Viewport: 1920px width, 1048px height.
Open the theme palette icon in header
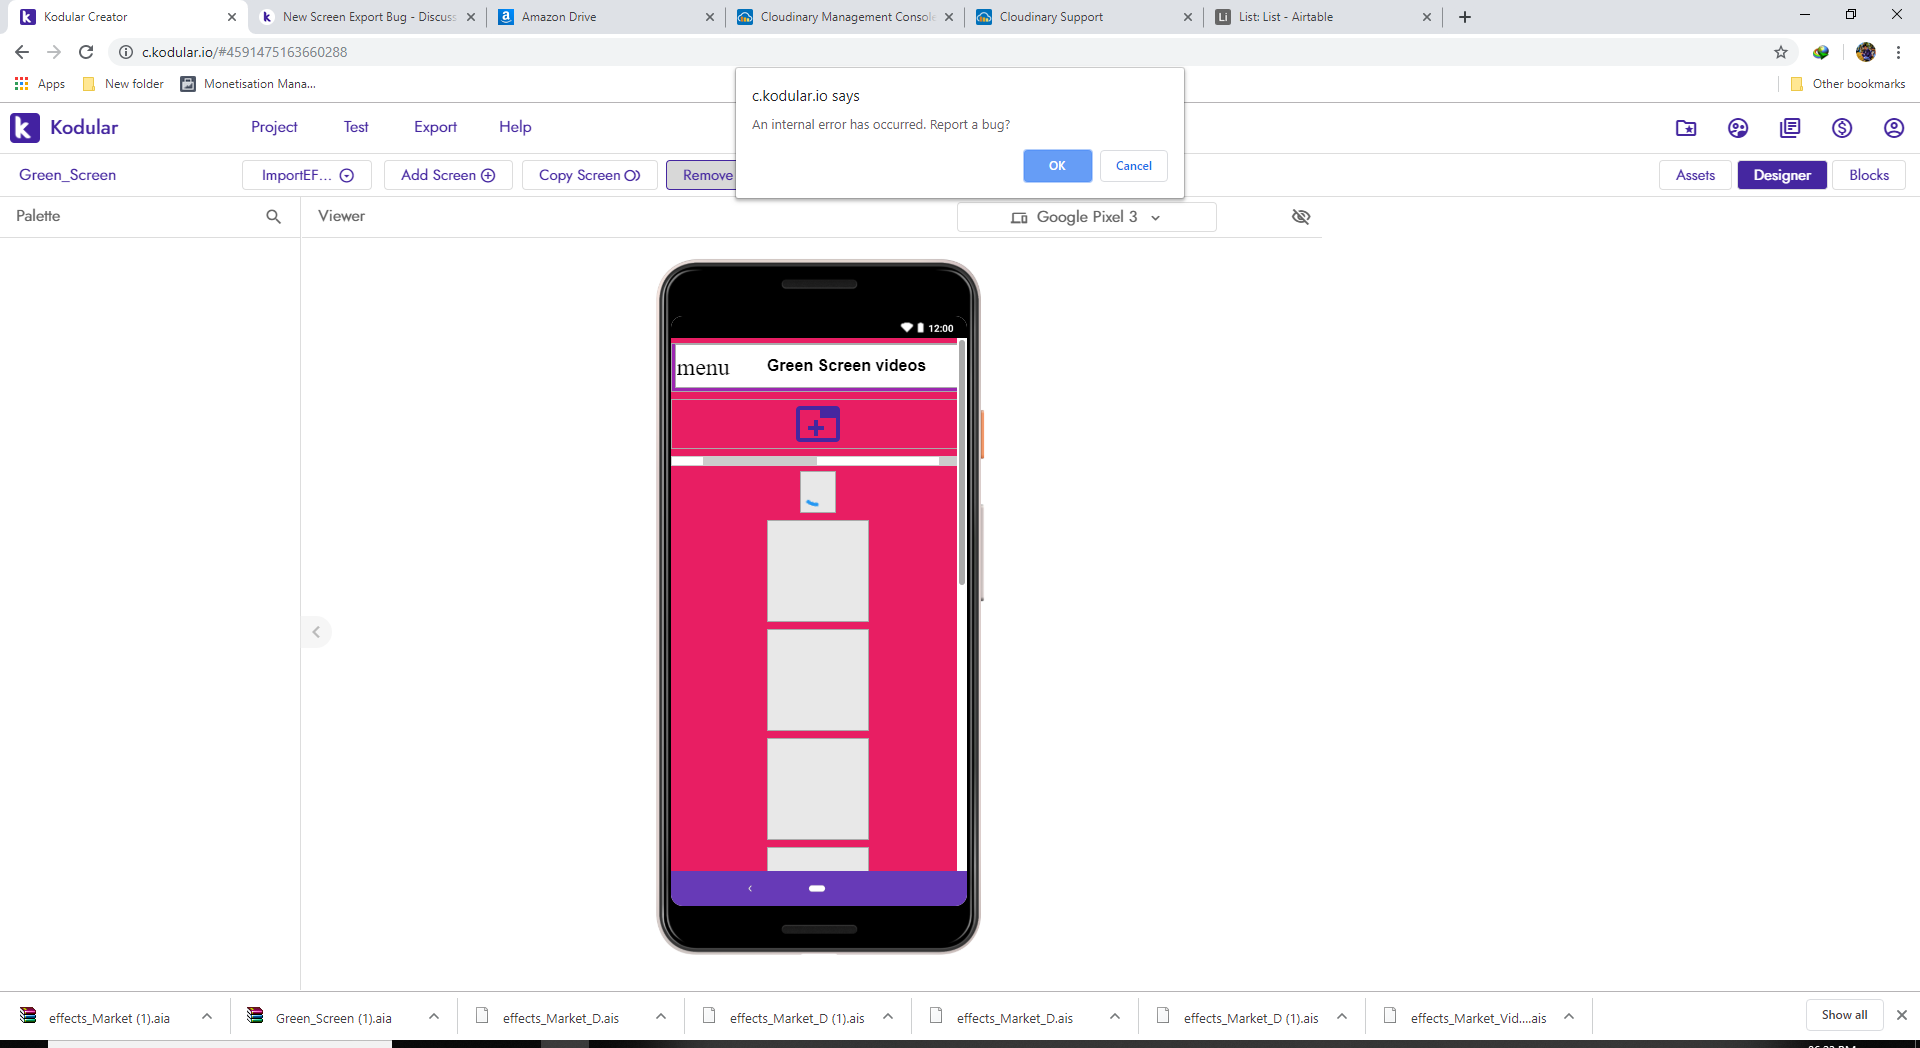click(x=1738, y=128)
